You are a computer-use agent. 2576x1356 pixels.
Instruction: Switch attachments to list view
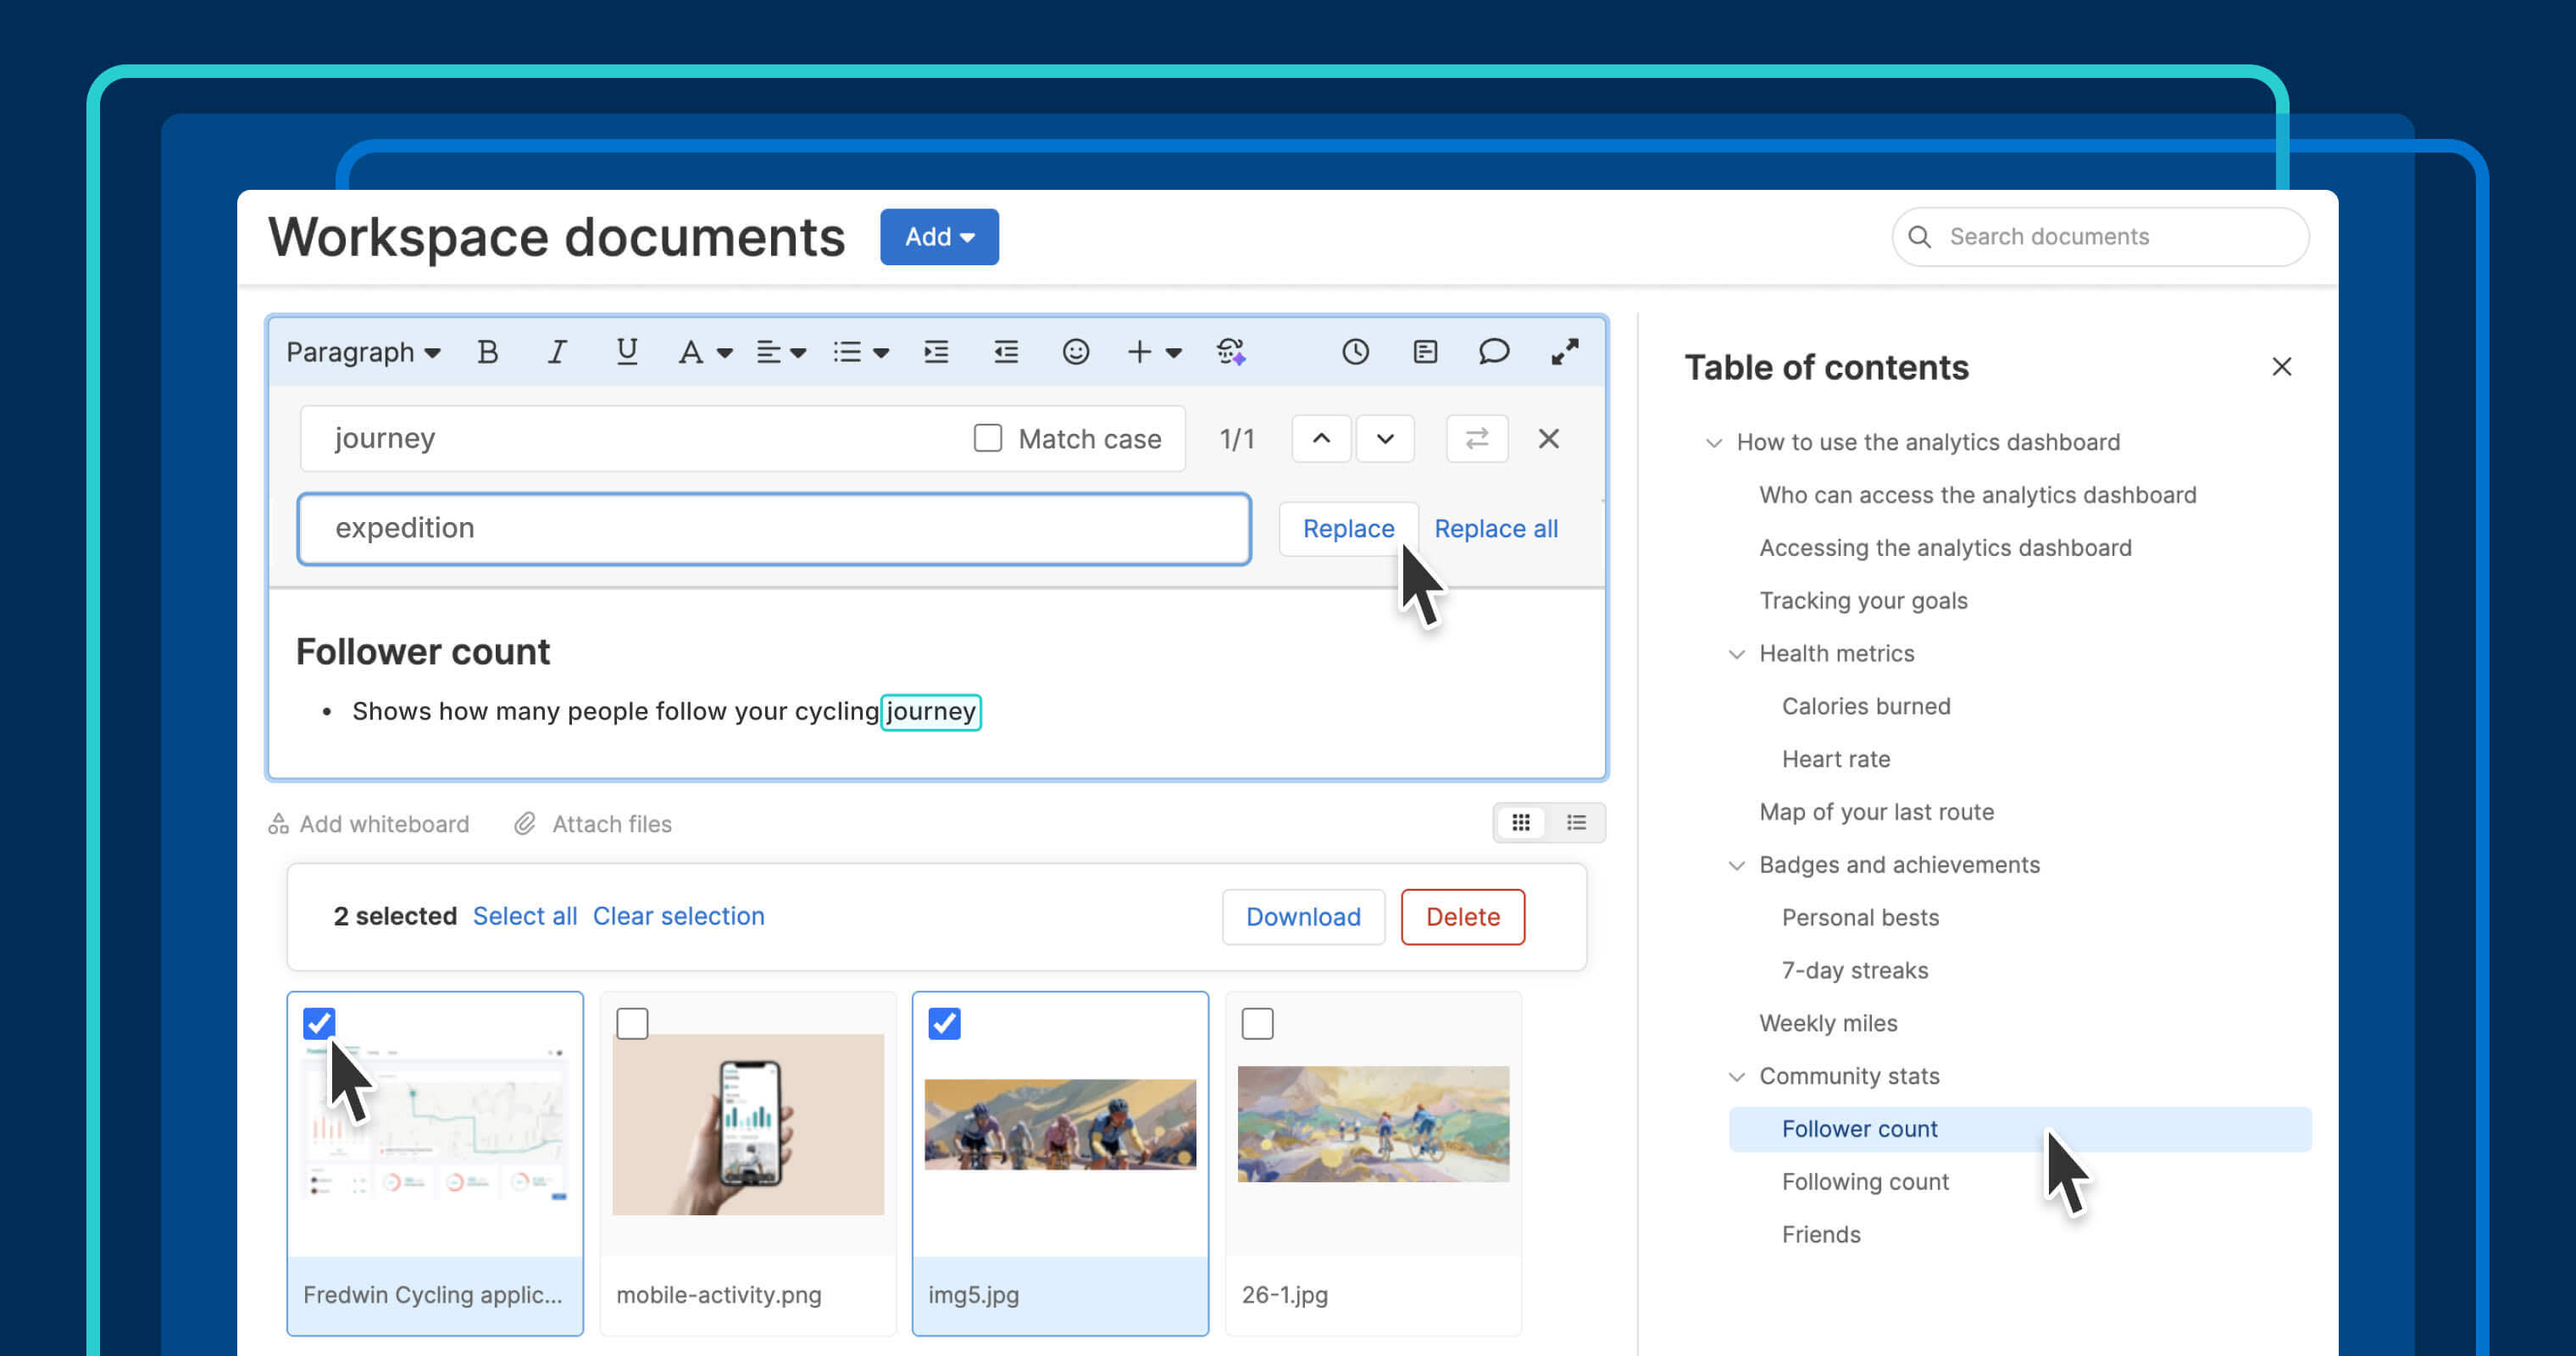[x=1577, y=823]
